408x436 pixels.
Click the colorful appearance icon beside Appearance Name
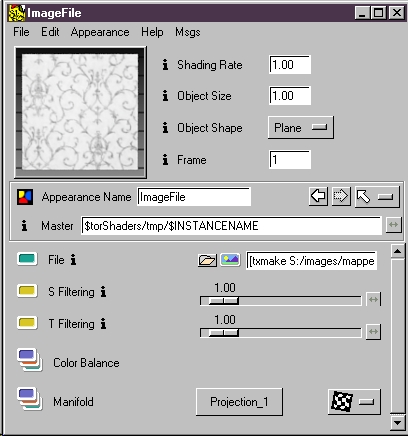25,197
